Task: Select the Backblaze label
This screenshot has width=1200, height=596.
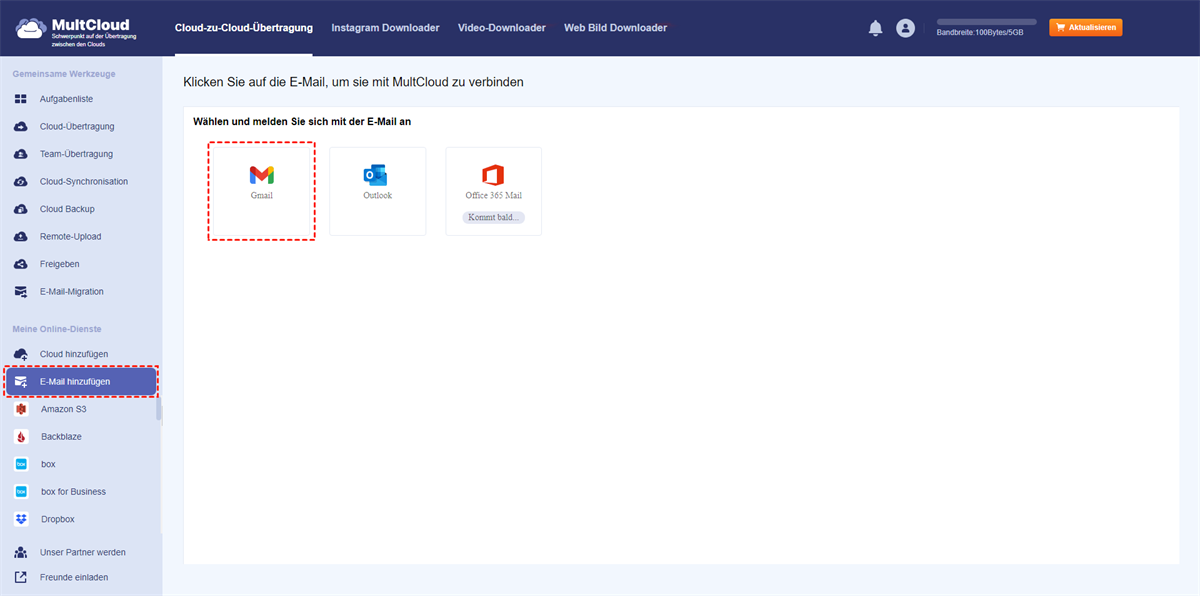Action: click(60, 437)
